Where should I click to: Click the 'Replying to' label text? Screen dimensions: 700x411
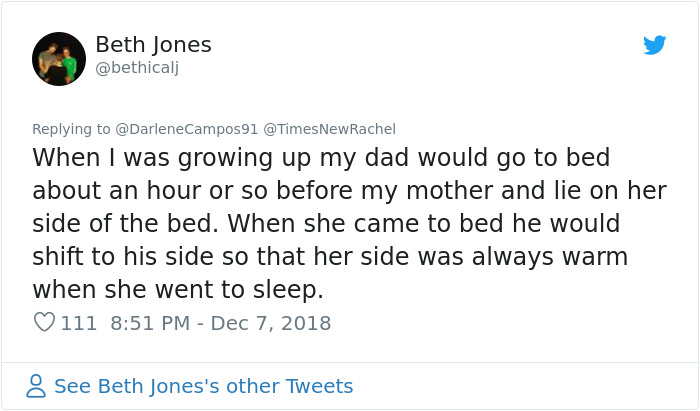click(71, 129)
